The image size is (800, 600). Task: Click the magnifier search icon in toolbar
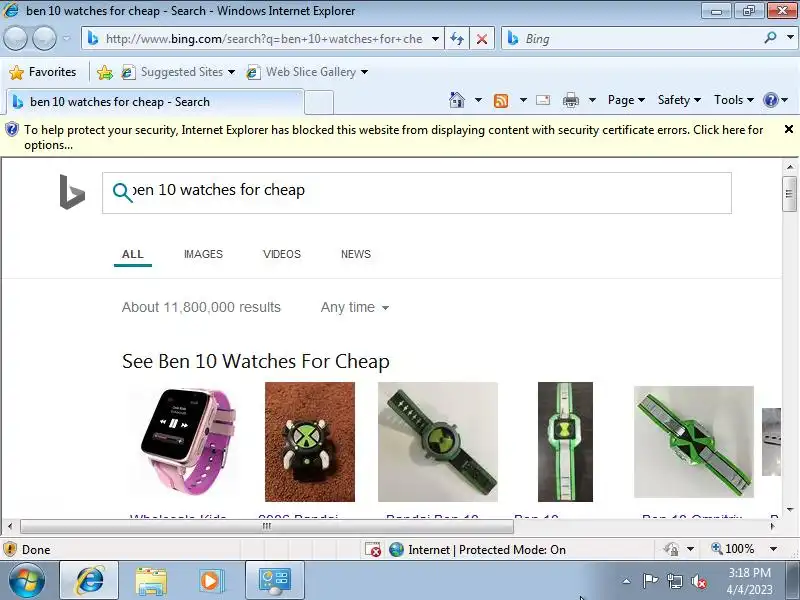pos(770,38)
